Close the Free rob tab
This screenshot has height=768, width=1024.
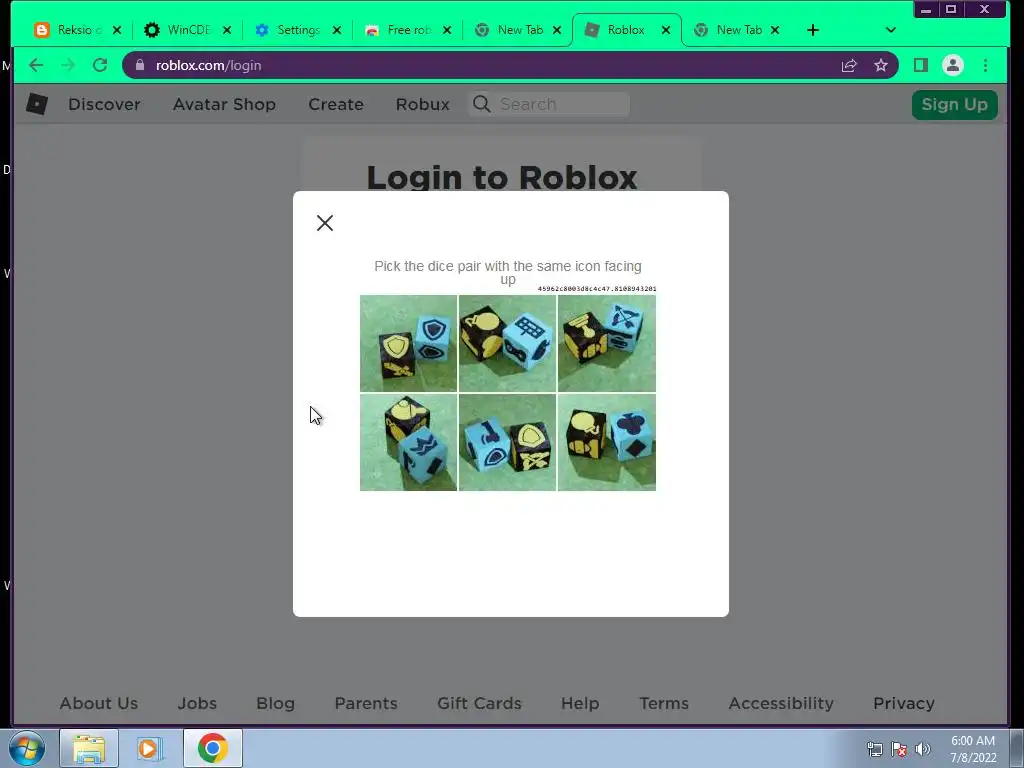click(447, 30)
